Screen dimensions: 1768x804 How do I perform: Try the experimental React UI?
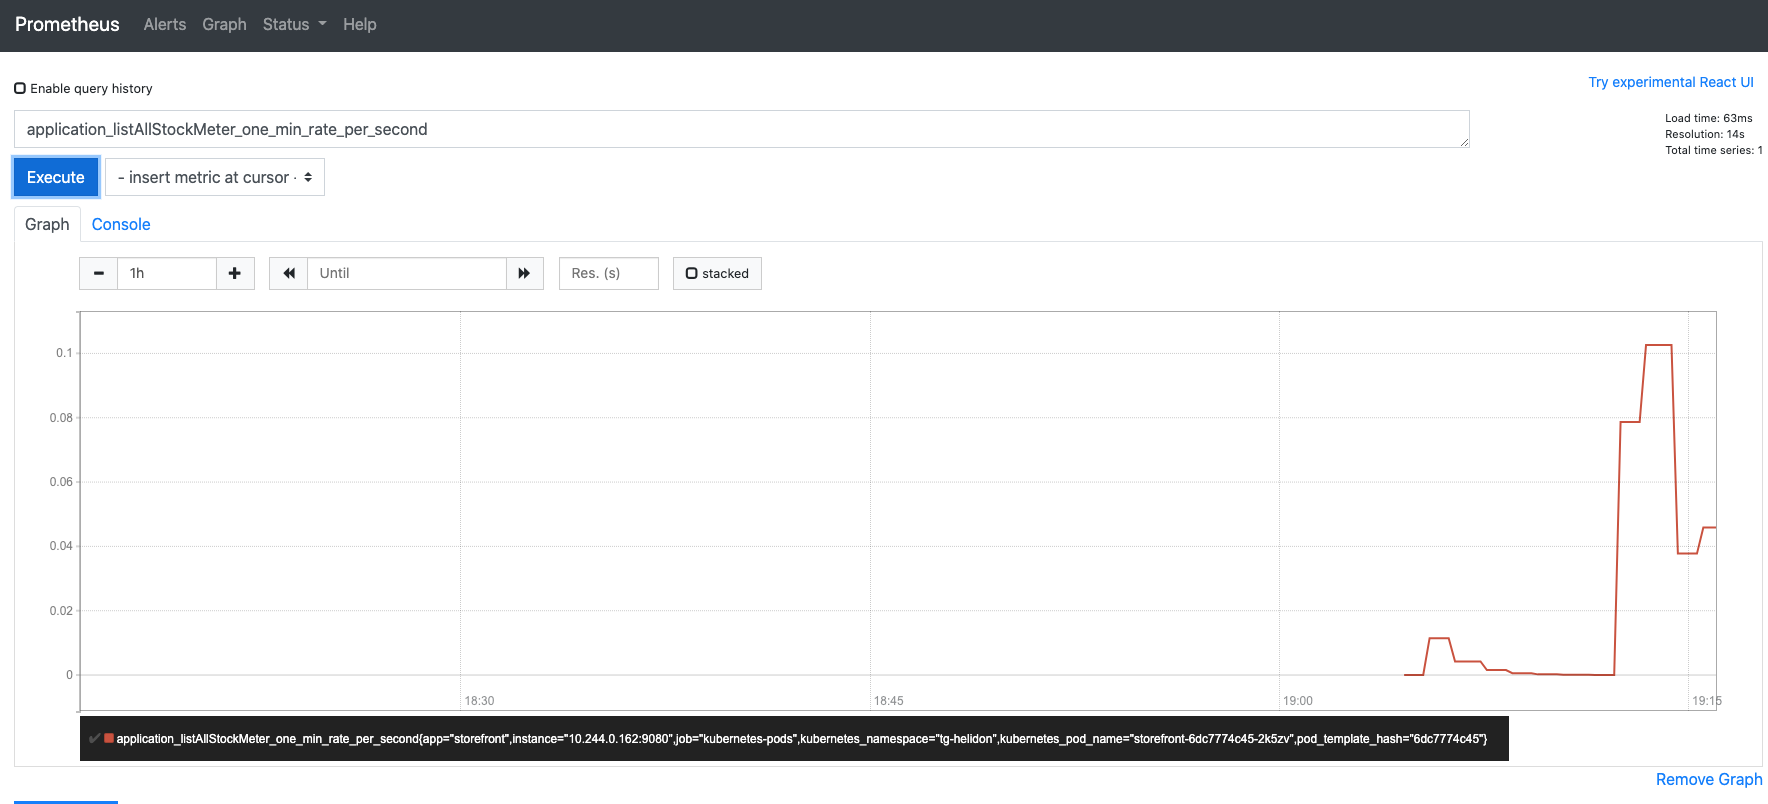1671,82
